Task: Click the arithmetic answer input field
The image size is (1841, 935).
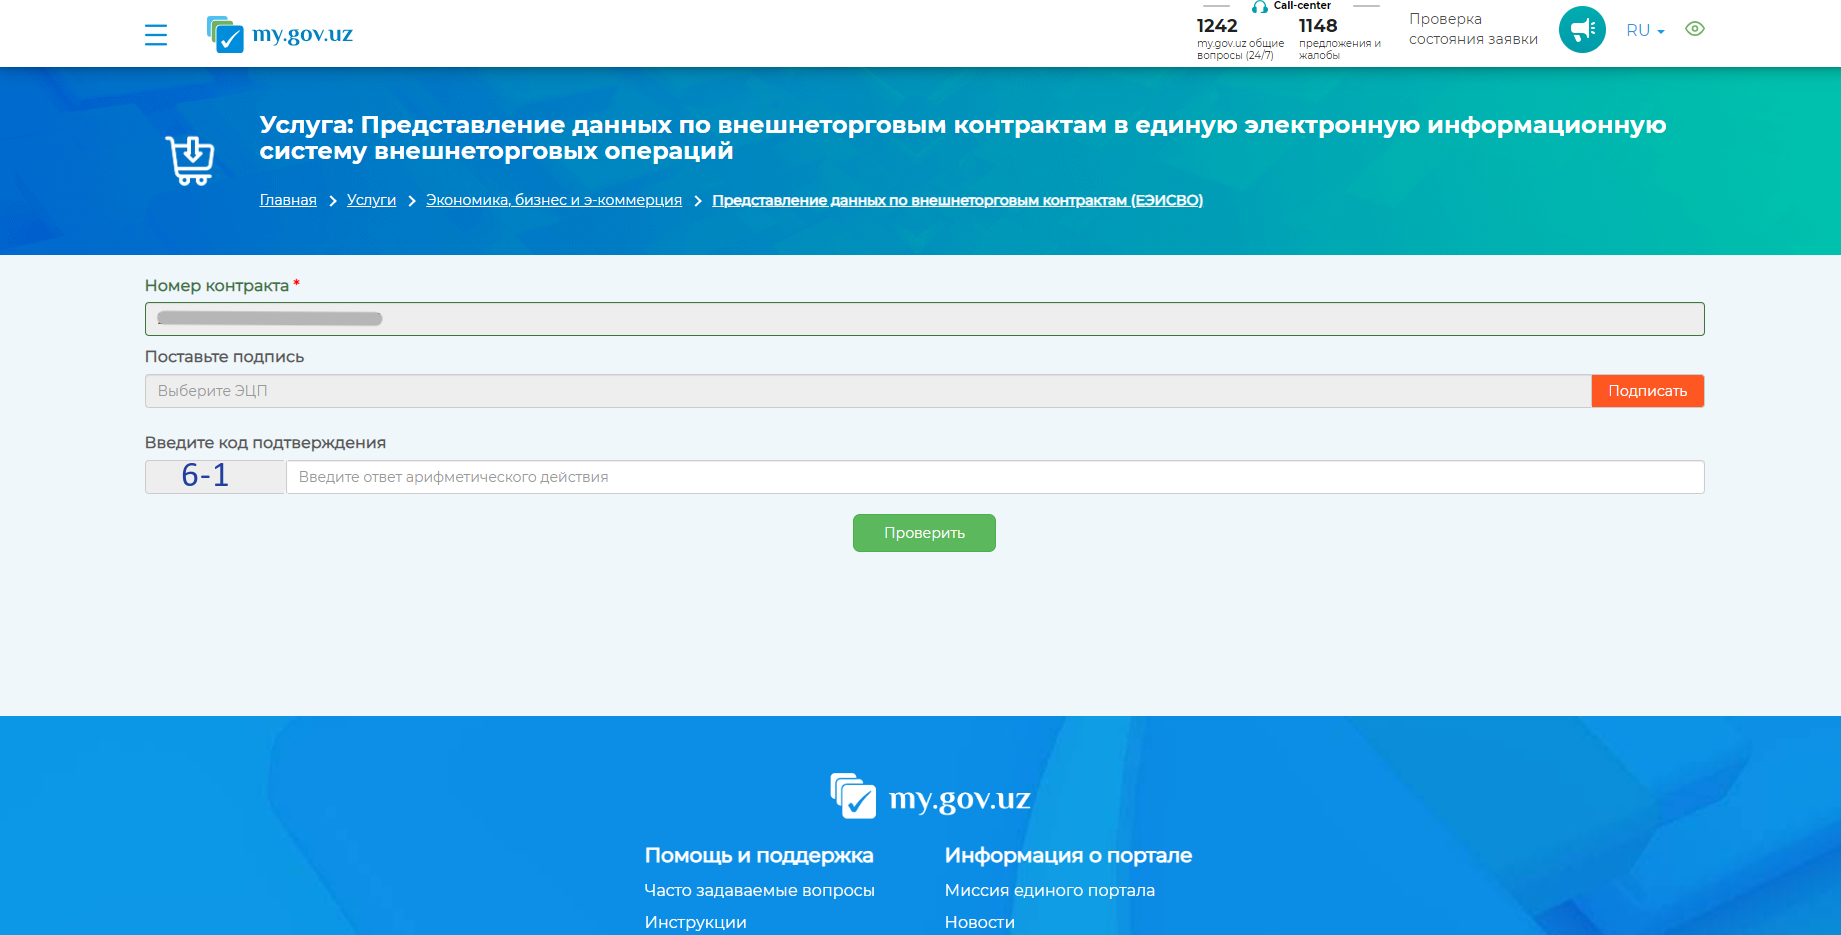Action: pyautogui.click(x=995, y=477)
